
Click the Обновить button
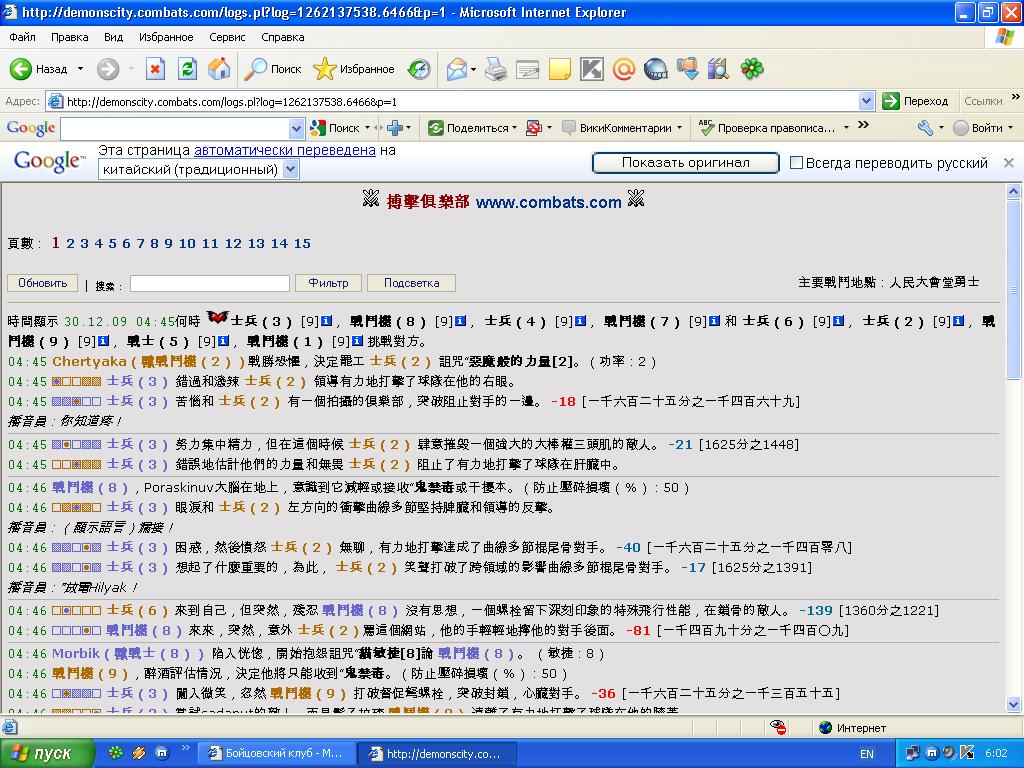[x=42, y=283]
